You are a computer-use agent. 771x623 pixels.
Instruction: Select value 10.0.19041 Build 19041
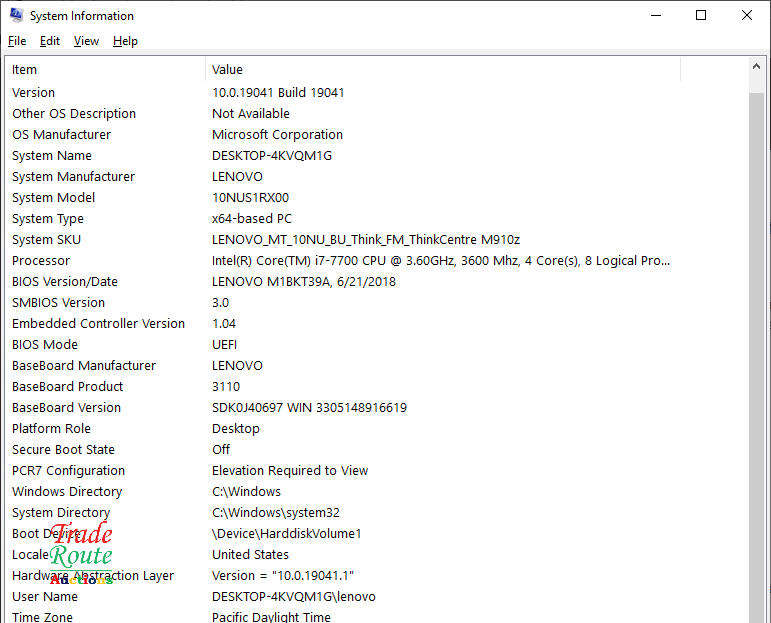coord(278,92)
